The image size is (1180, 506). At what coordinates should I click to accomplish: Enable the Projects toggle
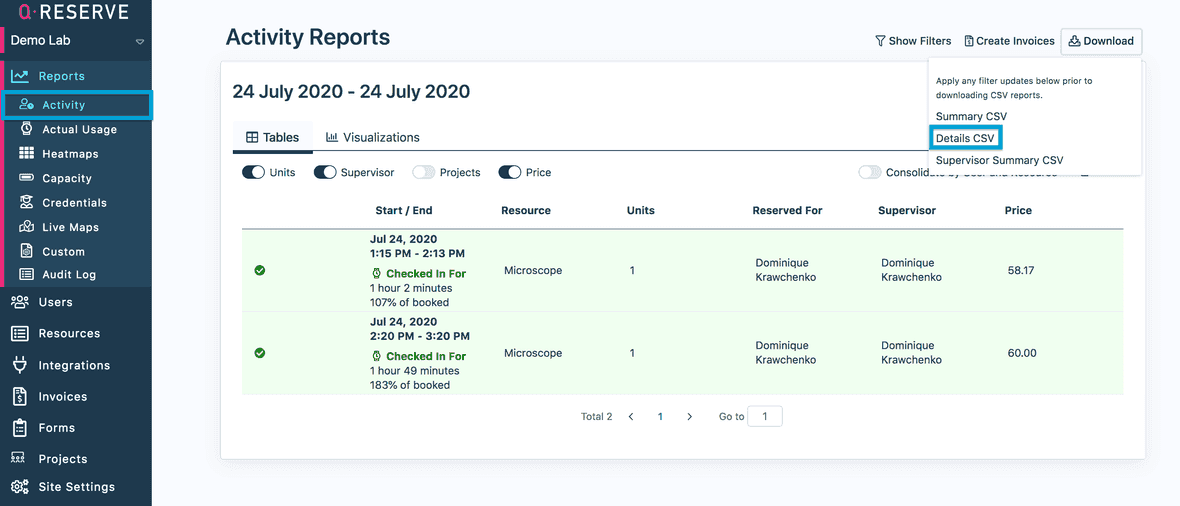pyautogui.click(x=424, y=172)
